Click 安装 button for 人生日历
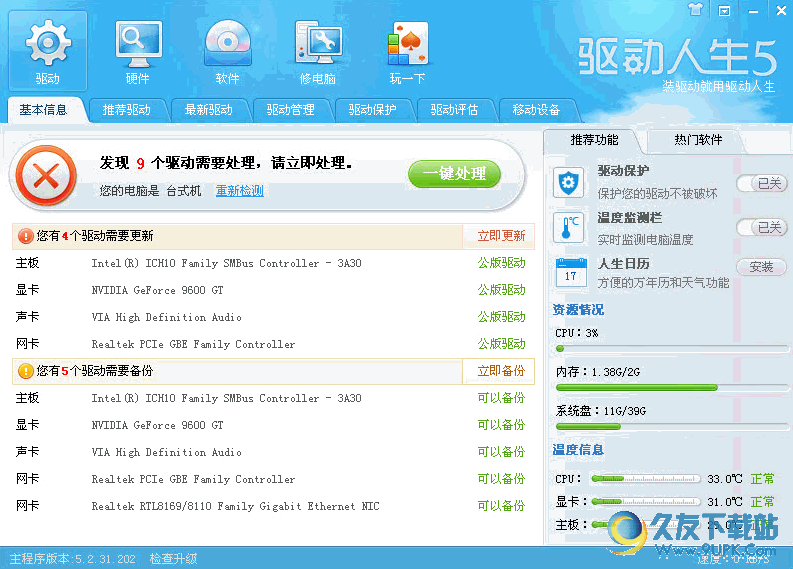This screenshot has width=793, height=569. click(x=762, y=266)
